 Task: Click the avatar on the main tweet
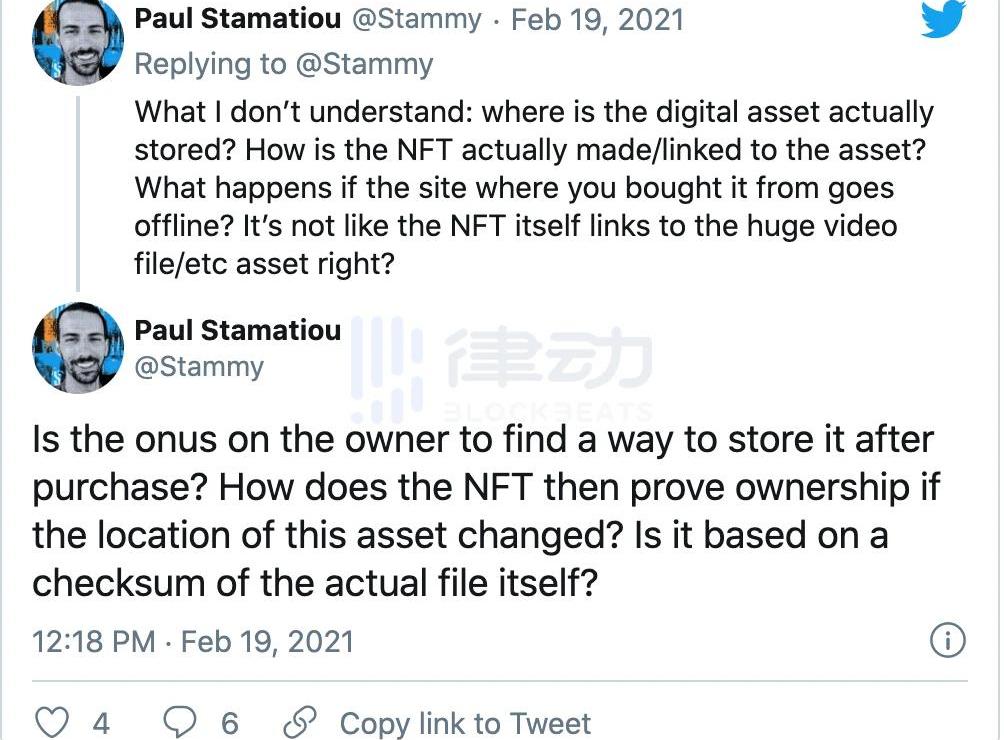pyautogui.click(x=77, y=347)
